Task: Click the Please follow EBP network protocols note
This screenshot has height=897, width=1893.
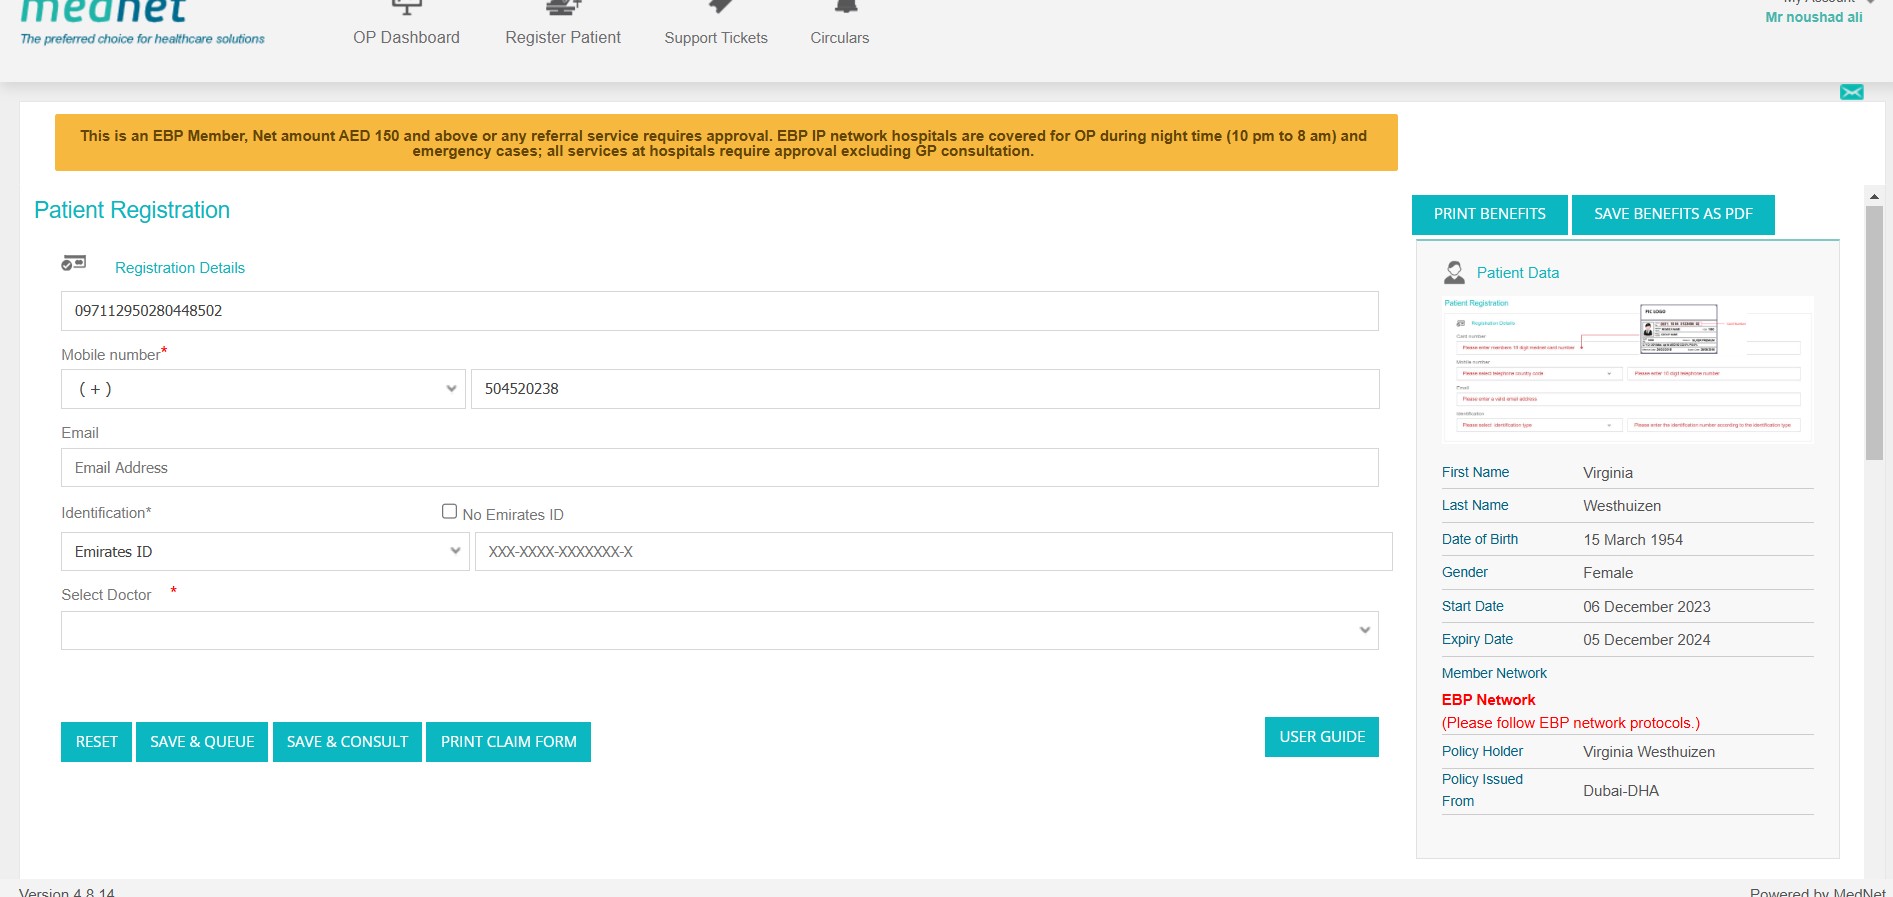Action: pyautogui.click(x=1571, y=723)
